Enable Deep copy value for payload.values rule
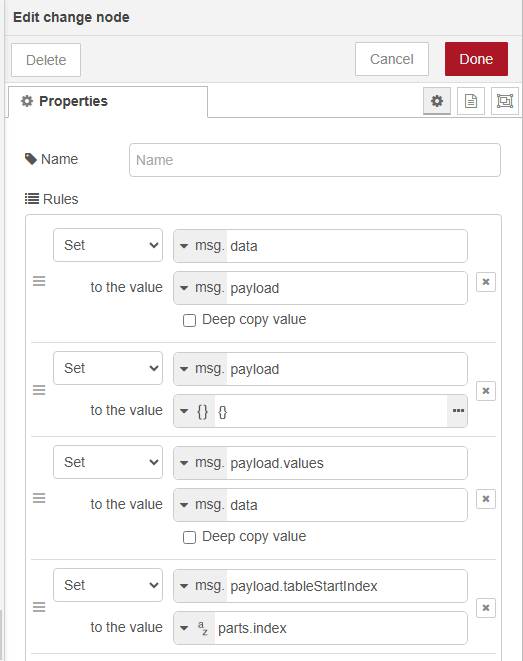The image size is (523, 661). [x=189, y=537]
